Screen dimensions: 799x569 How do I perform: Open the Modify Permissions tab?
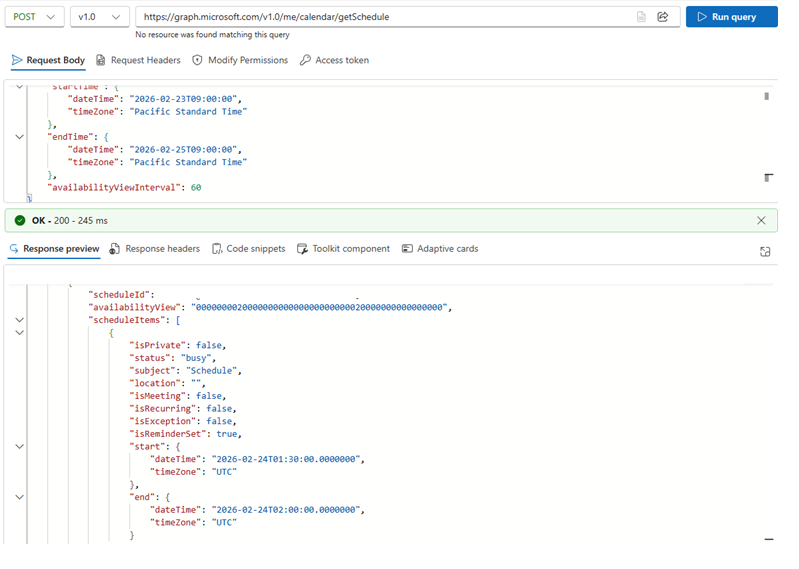pos(240,60)
